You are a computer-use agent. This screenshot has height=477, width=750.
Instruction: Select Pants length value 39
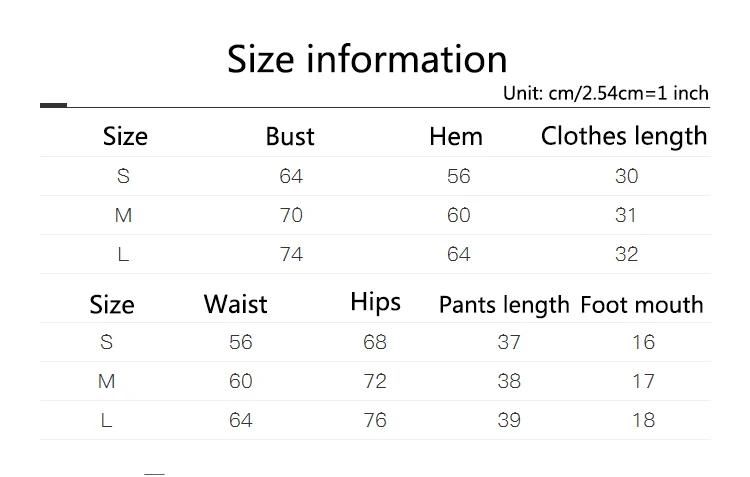coord(508,420)
